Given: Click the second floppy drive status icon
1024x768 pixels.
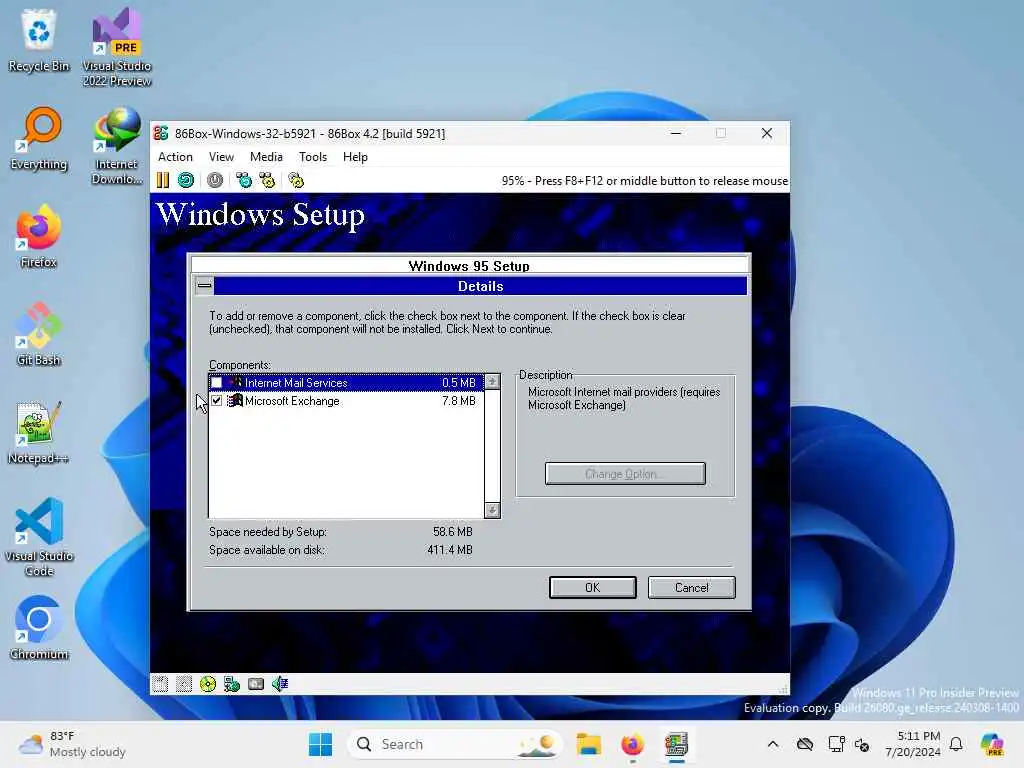Looking at the screenshot, I should [x=184, y=684].
